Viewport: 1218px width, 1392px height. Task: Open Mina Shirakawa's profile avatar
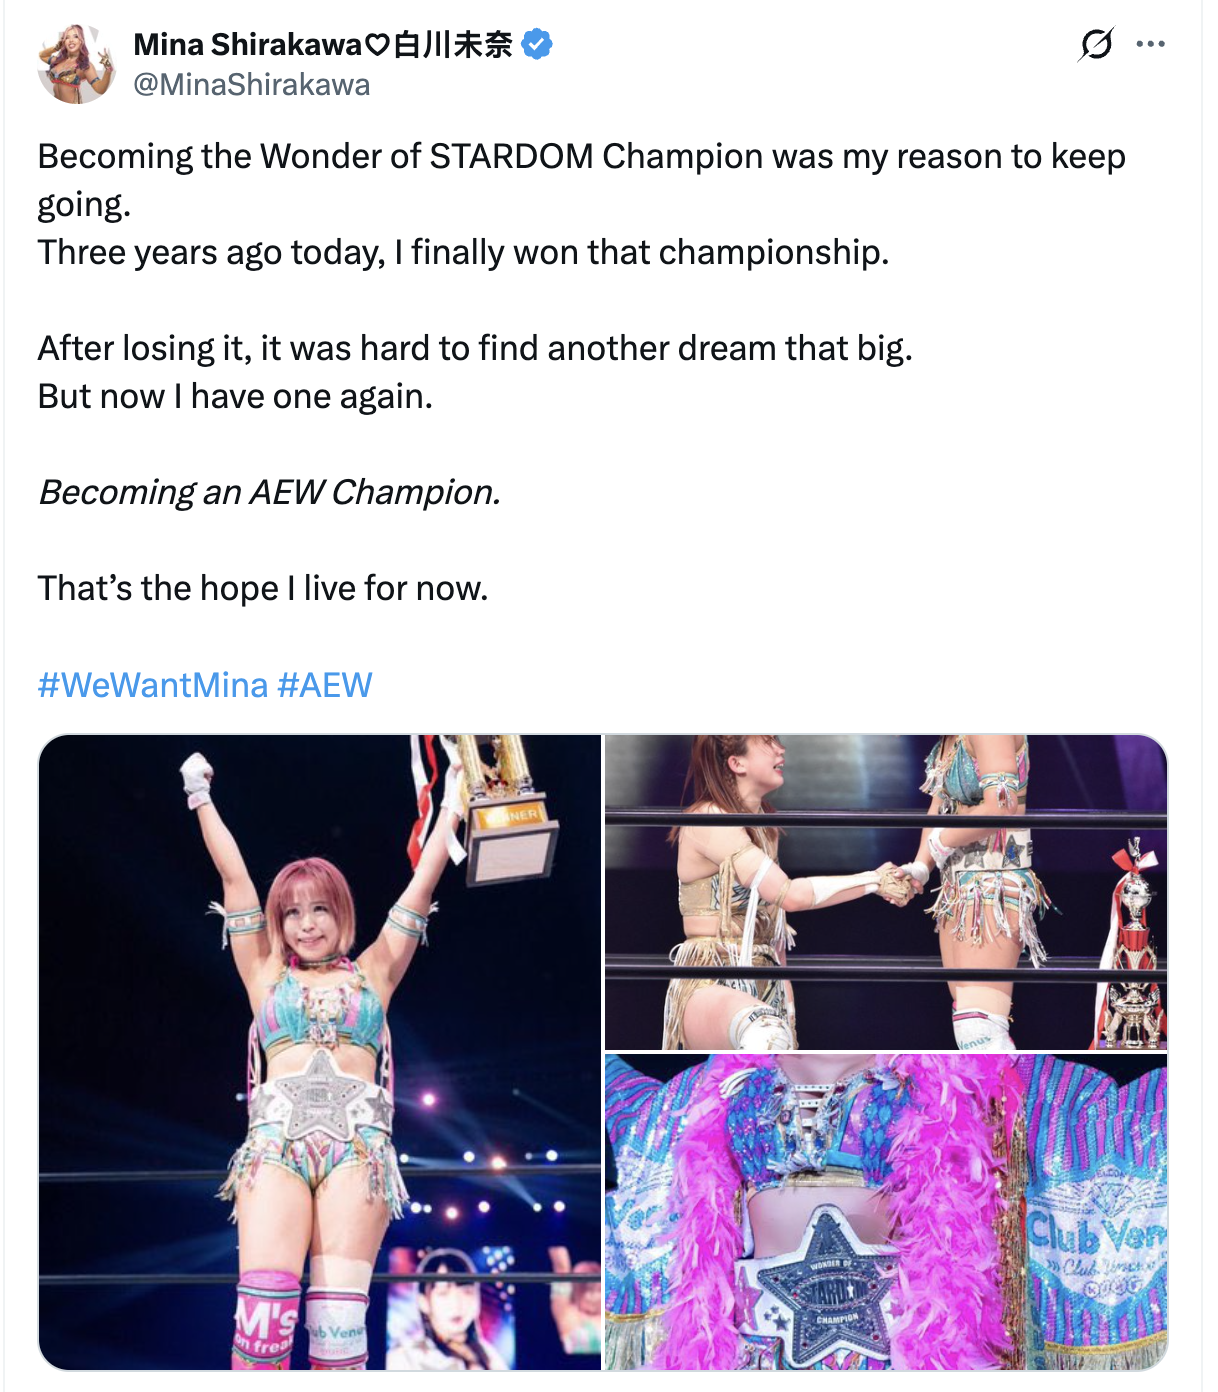tap(77, 64)
